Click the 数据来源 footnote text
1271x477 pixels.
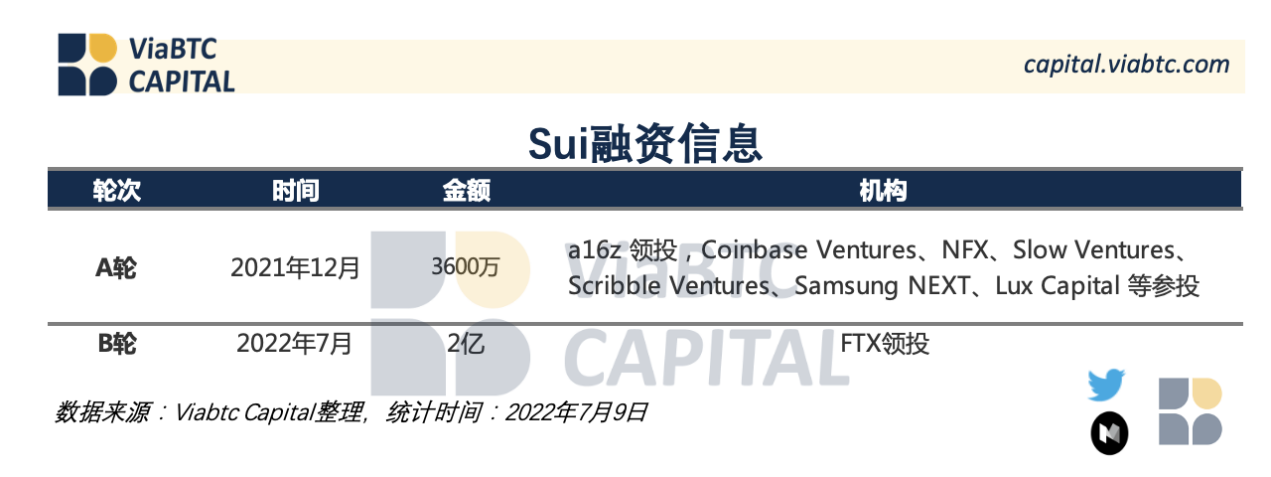point(351,412)
